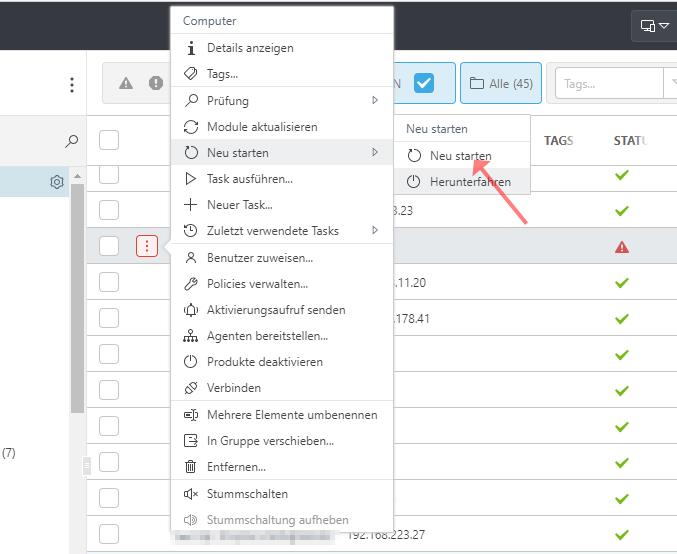Image resolution: width=677 pixels, height=554 pixels.
Task: Expand the Neu starten submenu arrow
Action: click(x=375, y=152)
